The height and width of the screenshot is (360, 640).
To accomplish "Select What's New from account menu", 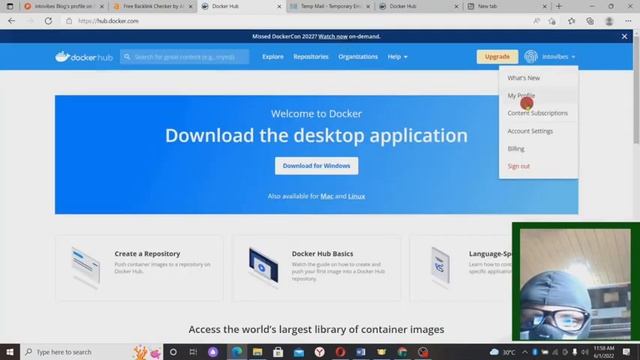I will pyautogui.click(x=523, y=78).
